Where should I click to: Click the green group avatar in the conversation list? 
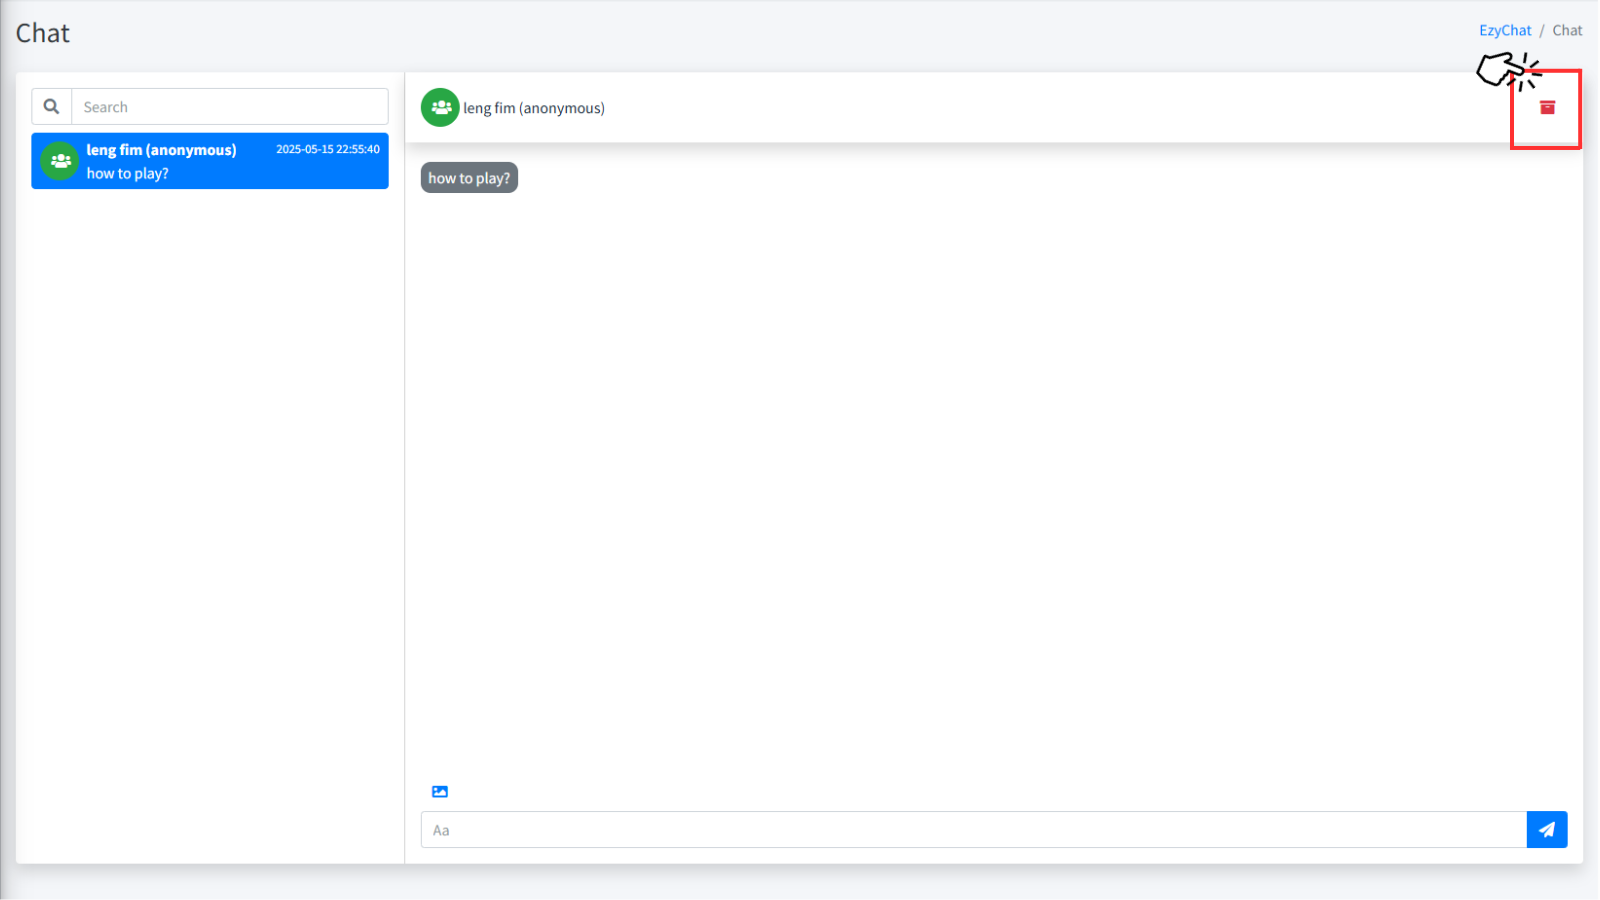(60, 161)
